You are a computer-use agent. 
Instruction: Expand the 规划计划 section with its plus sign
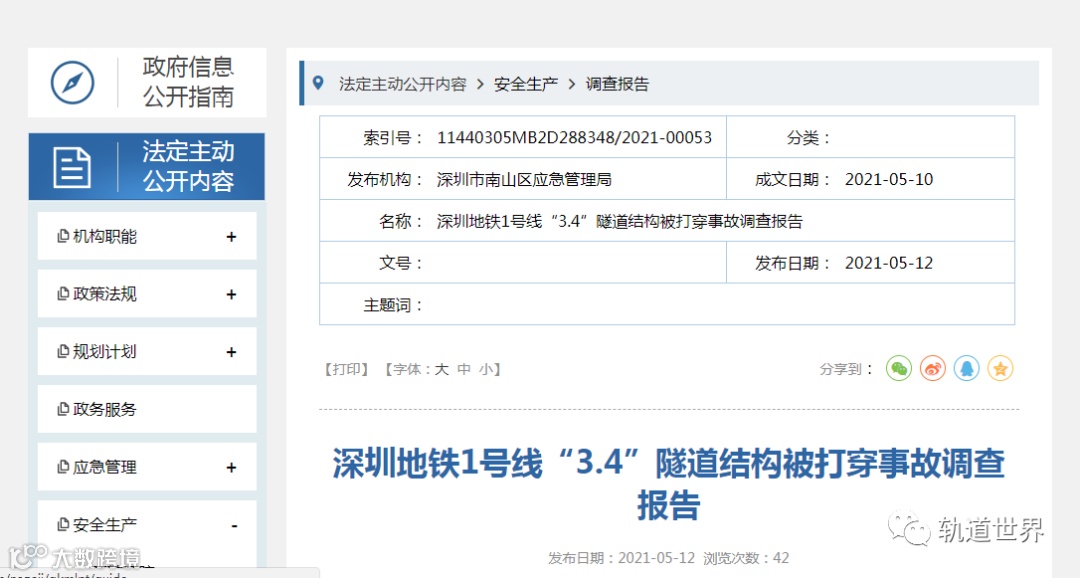(x=231, y=352)
